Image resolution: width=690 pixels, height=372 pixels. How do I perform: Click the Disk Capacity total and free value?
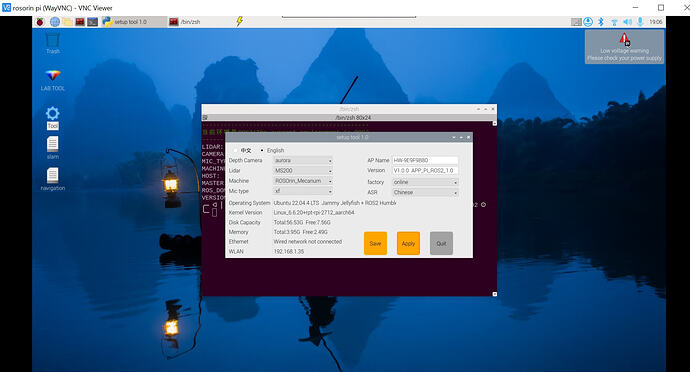pyautogui.click(x=302, y=222)
